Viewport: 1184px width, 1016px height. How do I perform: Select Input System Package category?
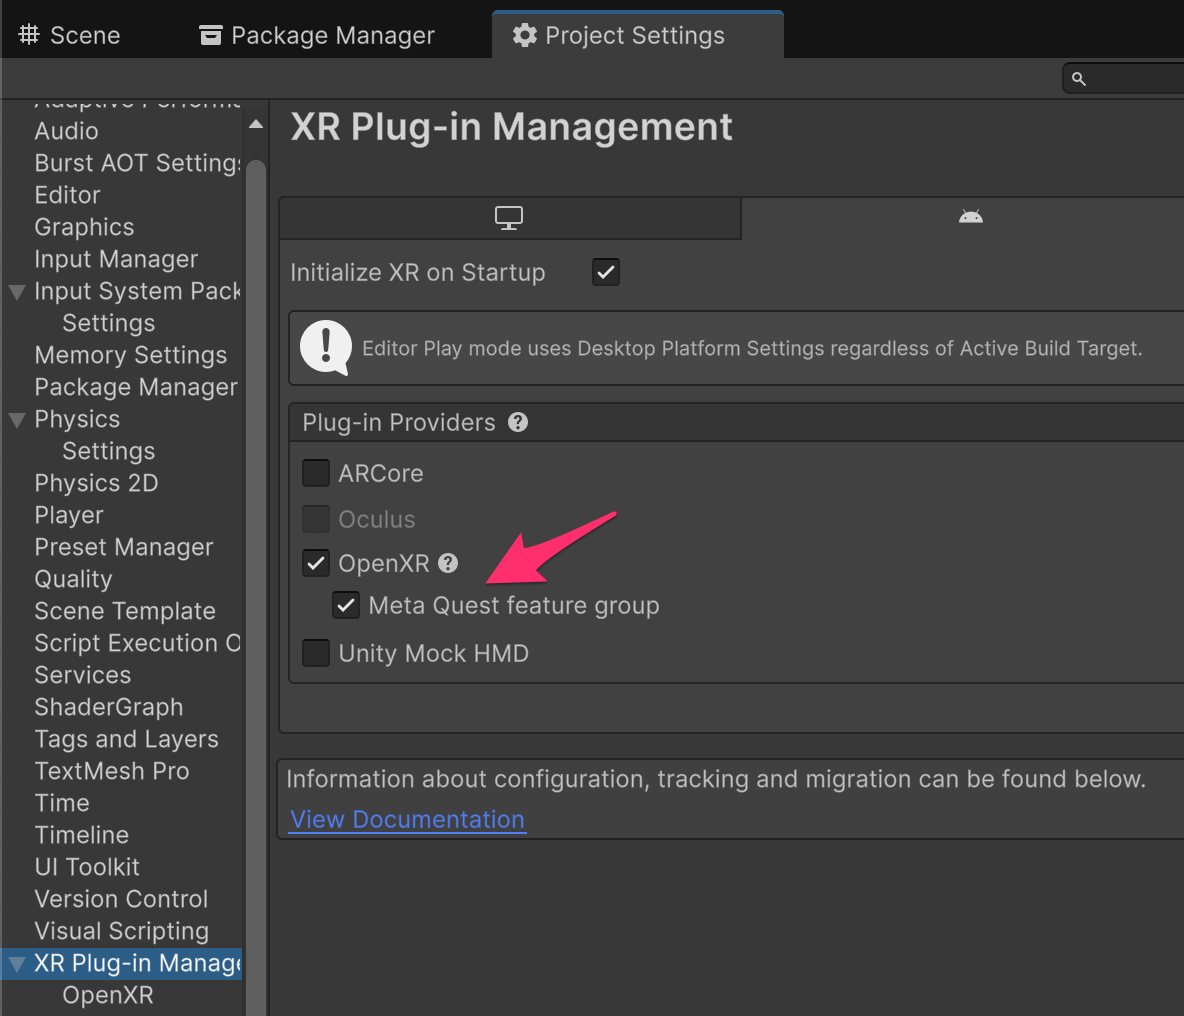pyautogui.click(x=137, y=291)
